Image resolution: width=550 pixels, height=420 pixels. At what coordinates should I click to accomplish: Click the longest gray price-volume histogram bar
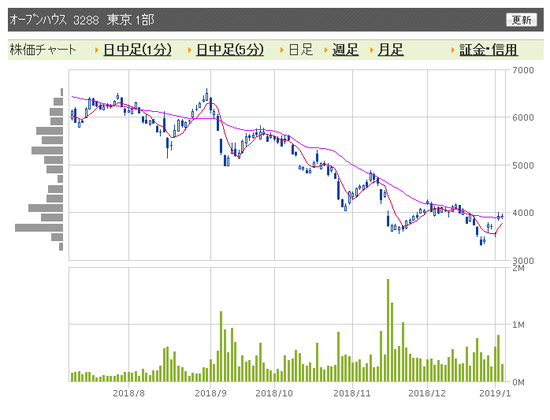pyautogui.click(x=39, y=228)
